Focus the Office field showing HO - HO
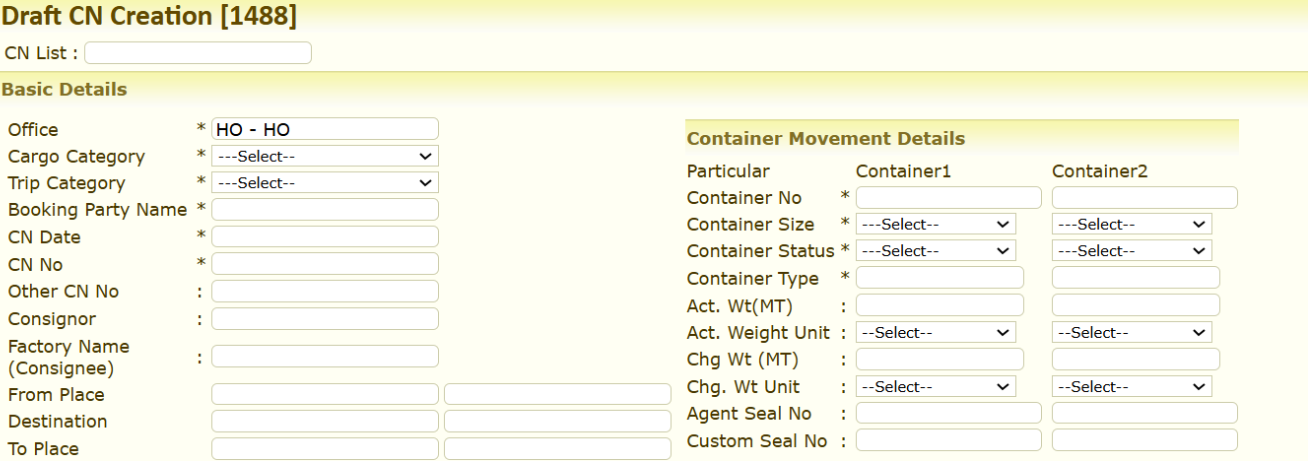The image size is (1308, 461). pyautogui.click(x=324, y=129)
